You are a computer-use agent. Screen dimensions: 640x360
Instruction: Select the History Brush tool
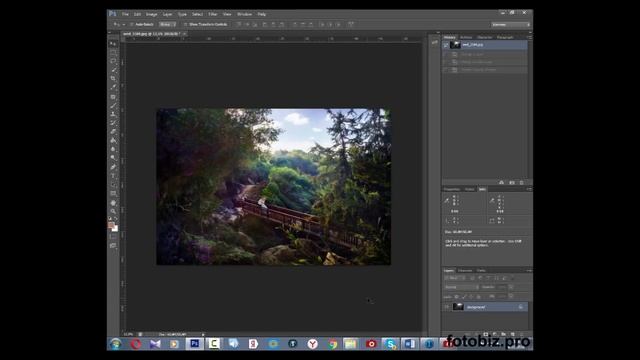click(x=113, y=123)
